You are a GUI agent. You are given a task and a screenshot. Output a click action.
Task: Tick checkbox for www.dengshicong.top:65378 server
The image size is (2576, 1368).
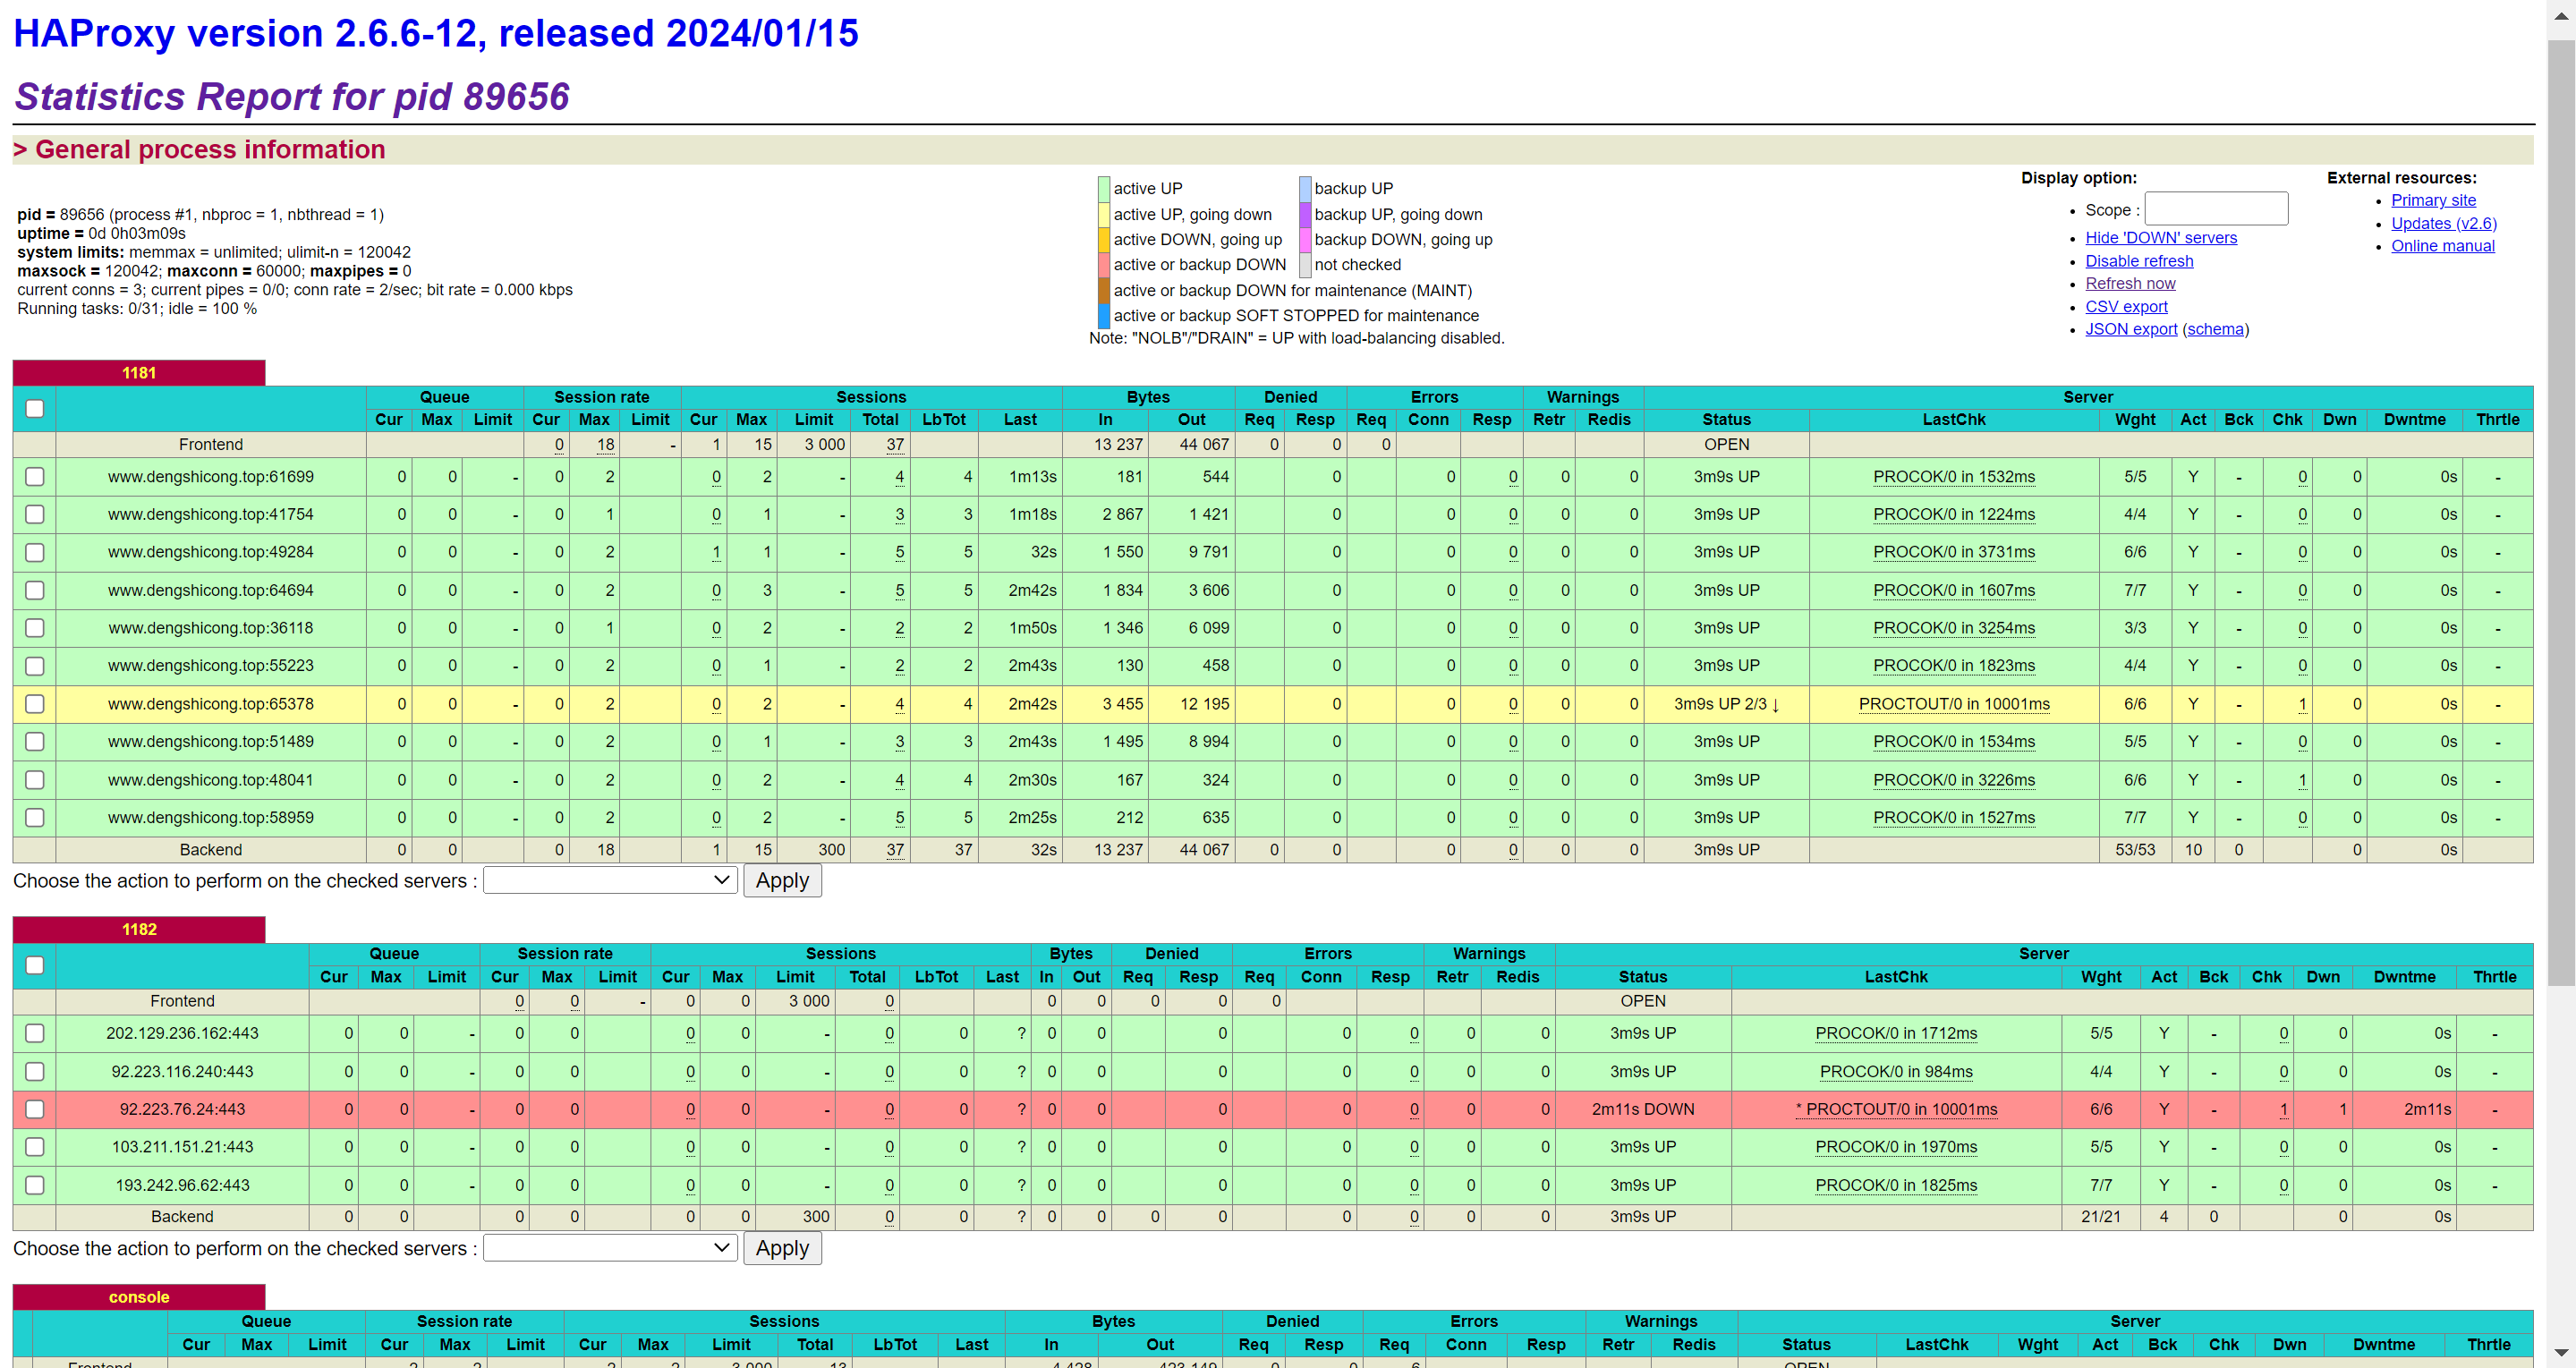[x=35, y=704]
